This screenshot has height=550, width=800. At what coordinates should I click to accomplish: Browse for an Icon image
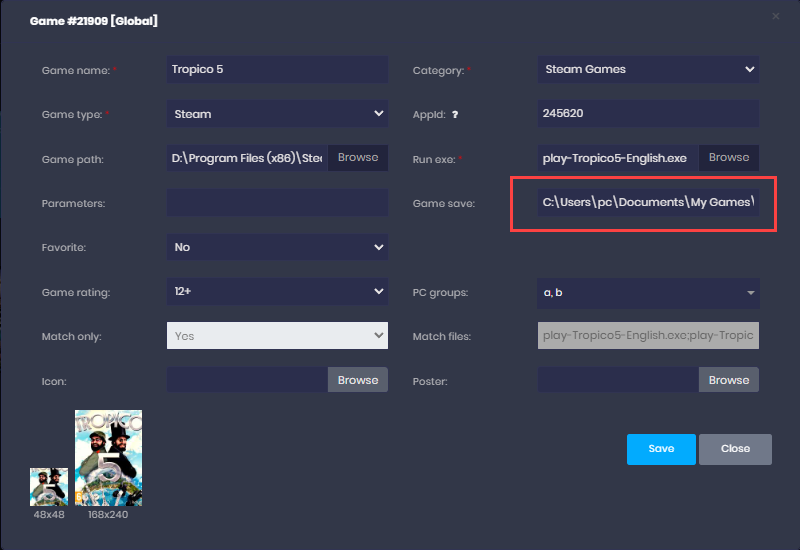[x=358, y=380]
